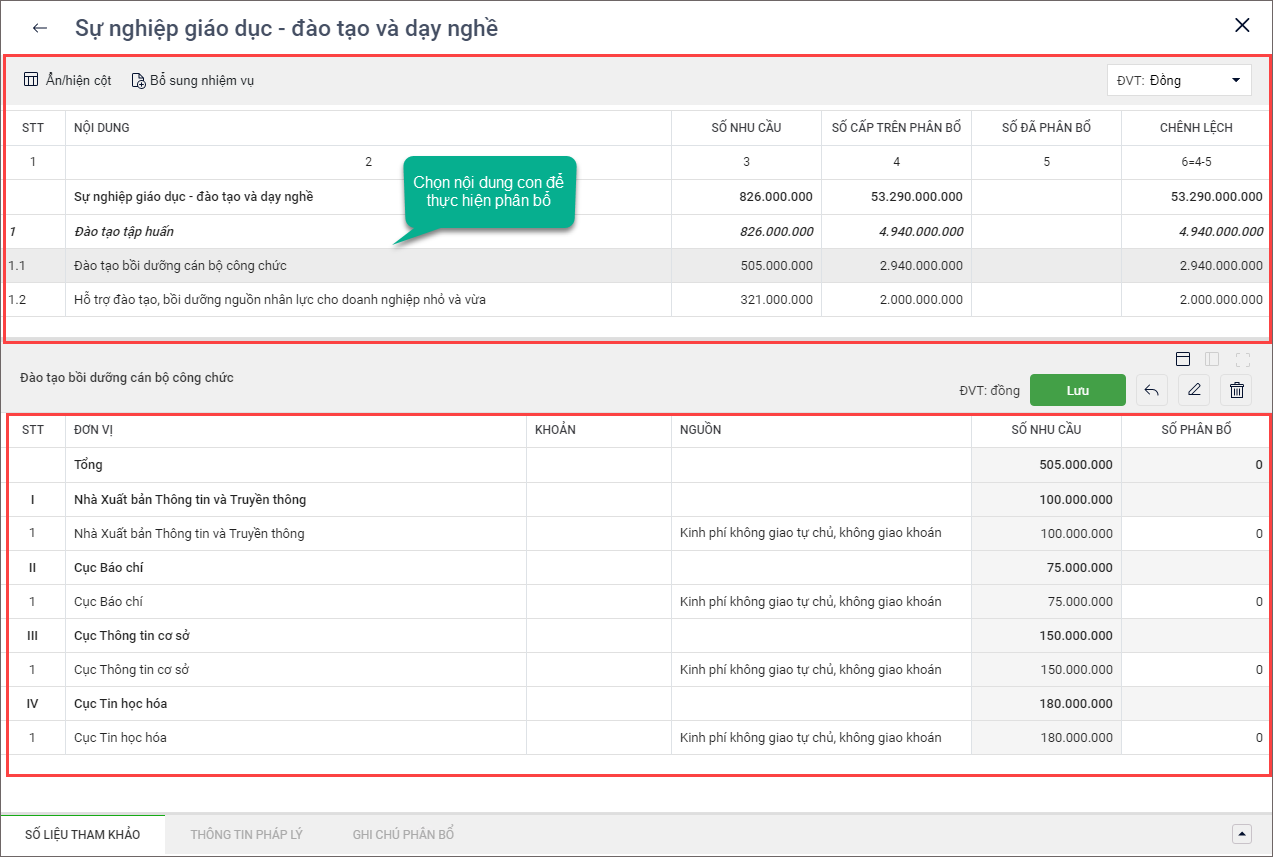Open the ĐVT: Đồng unit dropdown
Image resolution: width=1273 pixels, height=857 pixels.
pyautogui.click(x=1179, y=80)
